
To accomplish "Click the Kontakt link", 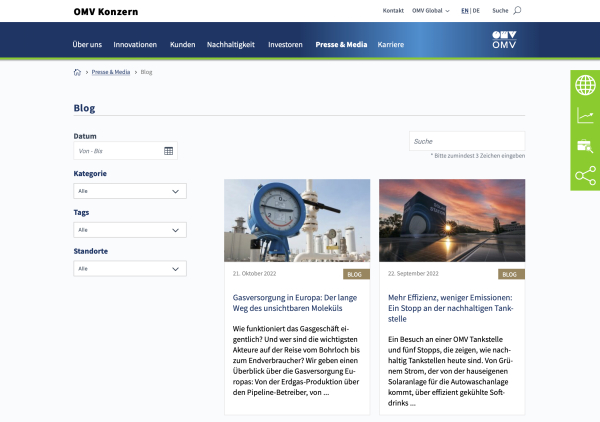I will (x=393, y=11).
